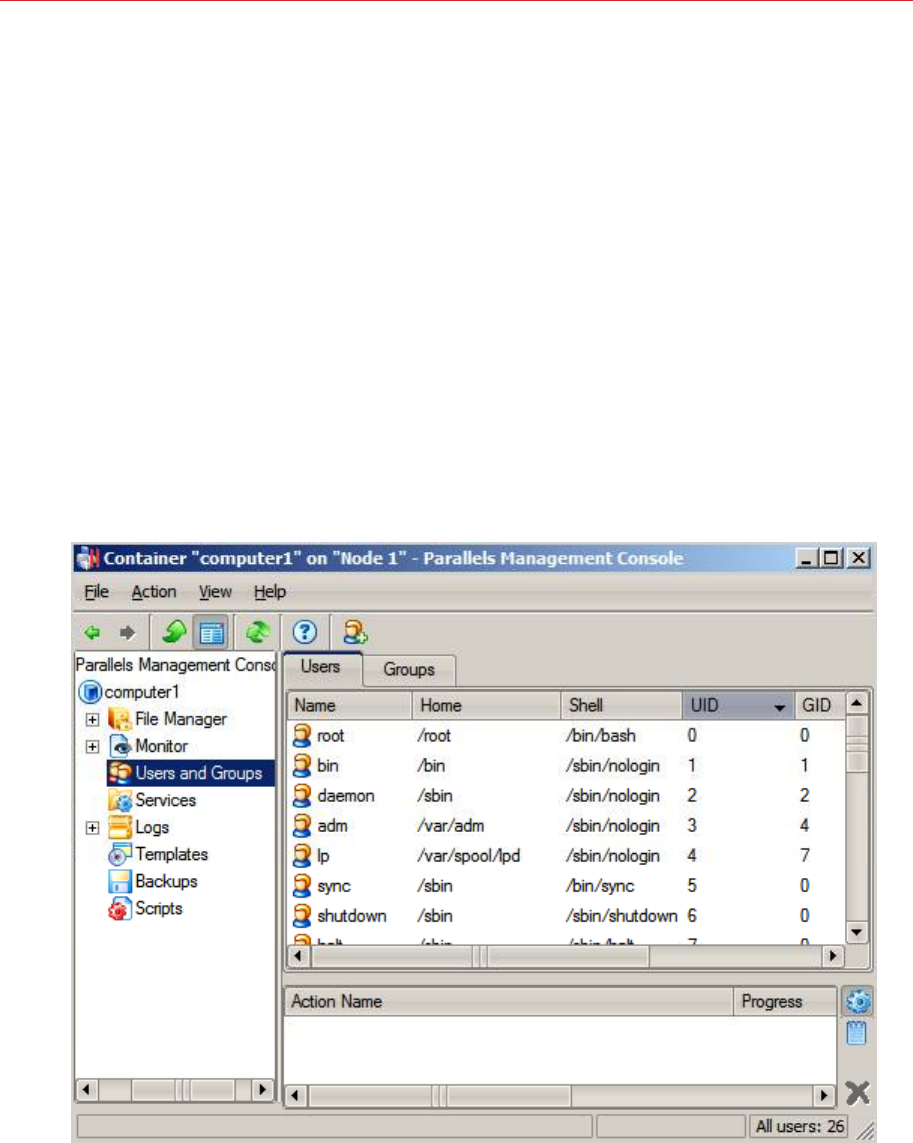Select the sync user row

pyautogui.click(x=567, y=886)
